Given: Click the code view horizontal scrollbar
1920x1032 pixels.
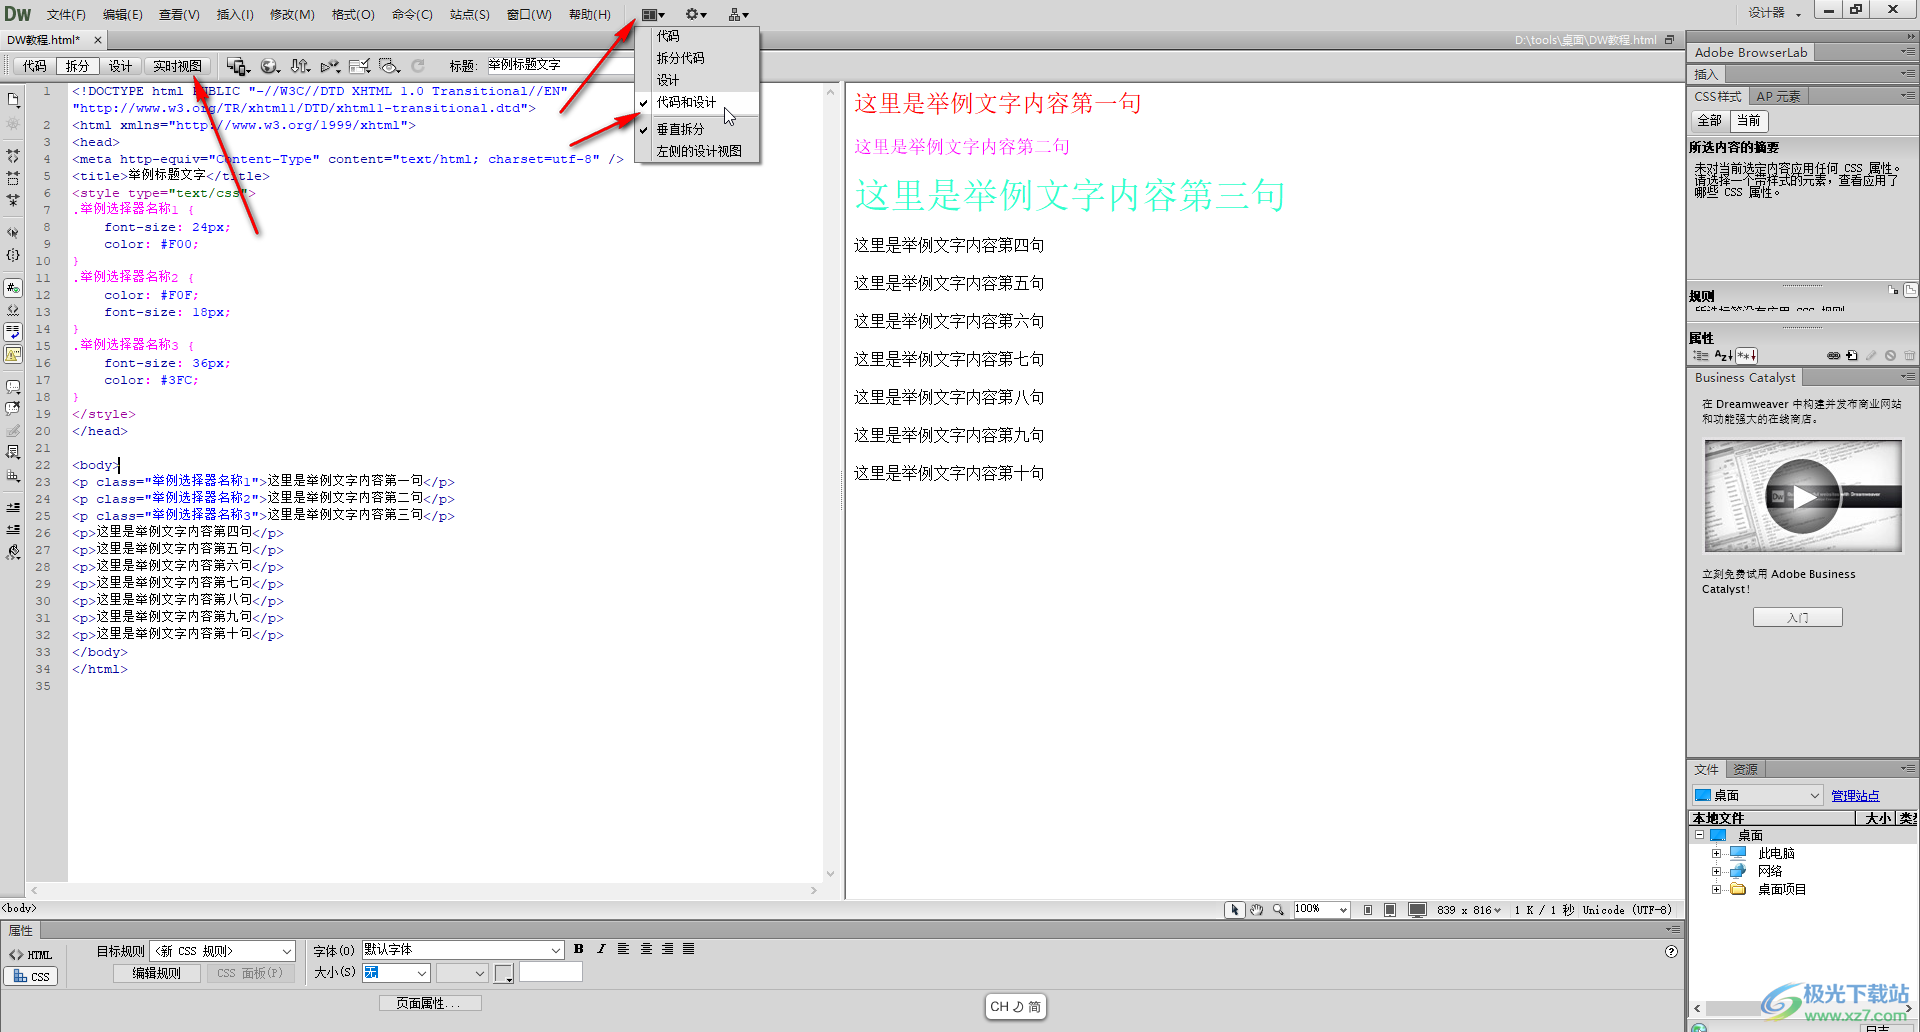Looking at the screenshot, I should point(423,890).
